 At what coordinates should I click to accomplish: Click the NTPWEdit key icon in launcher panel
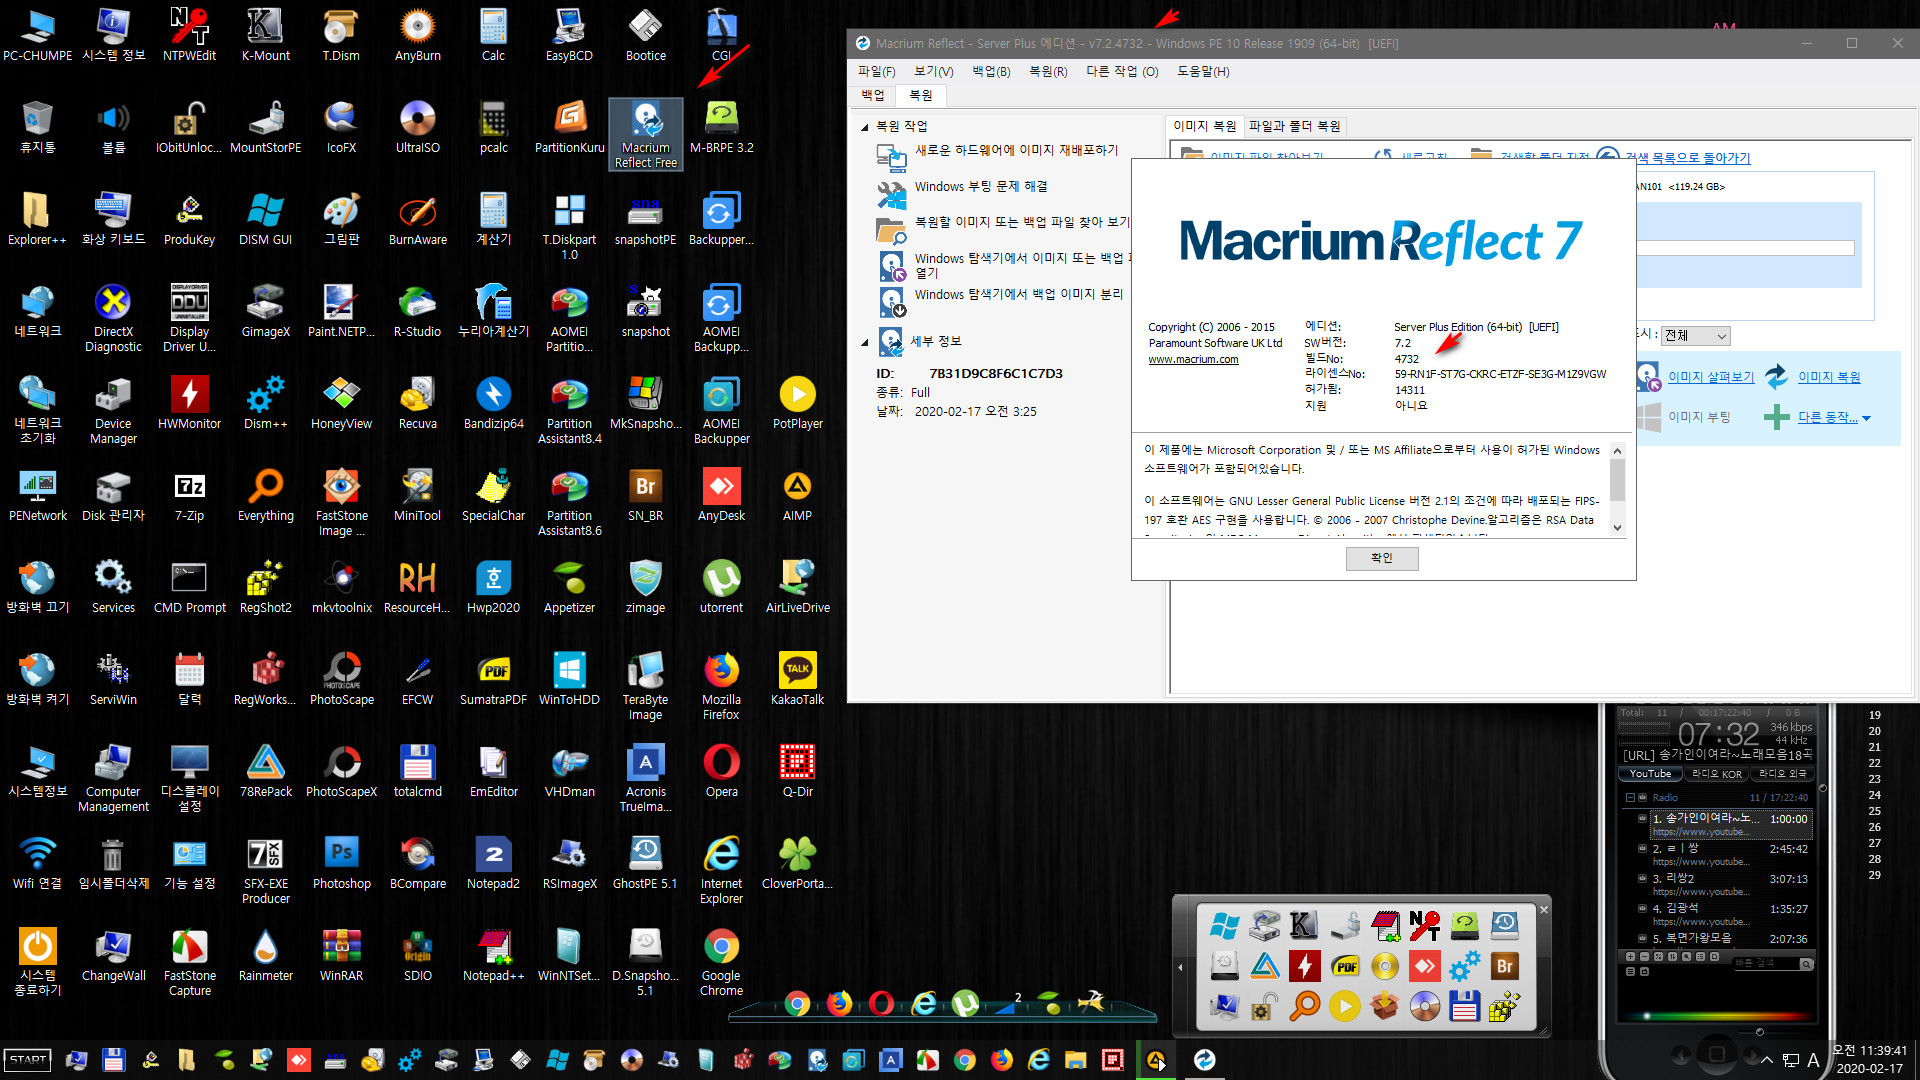click(x=1424, y=926)
